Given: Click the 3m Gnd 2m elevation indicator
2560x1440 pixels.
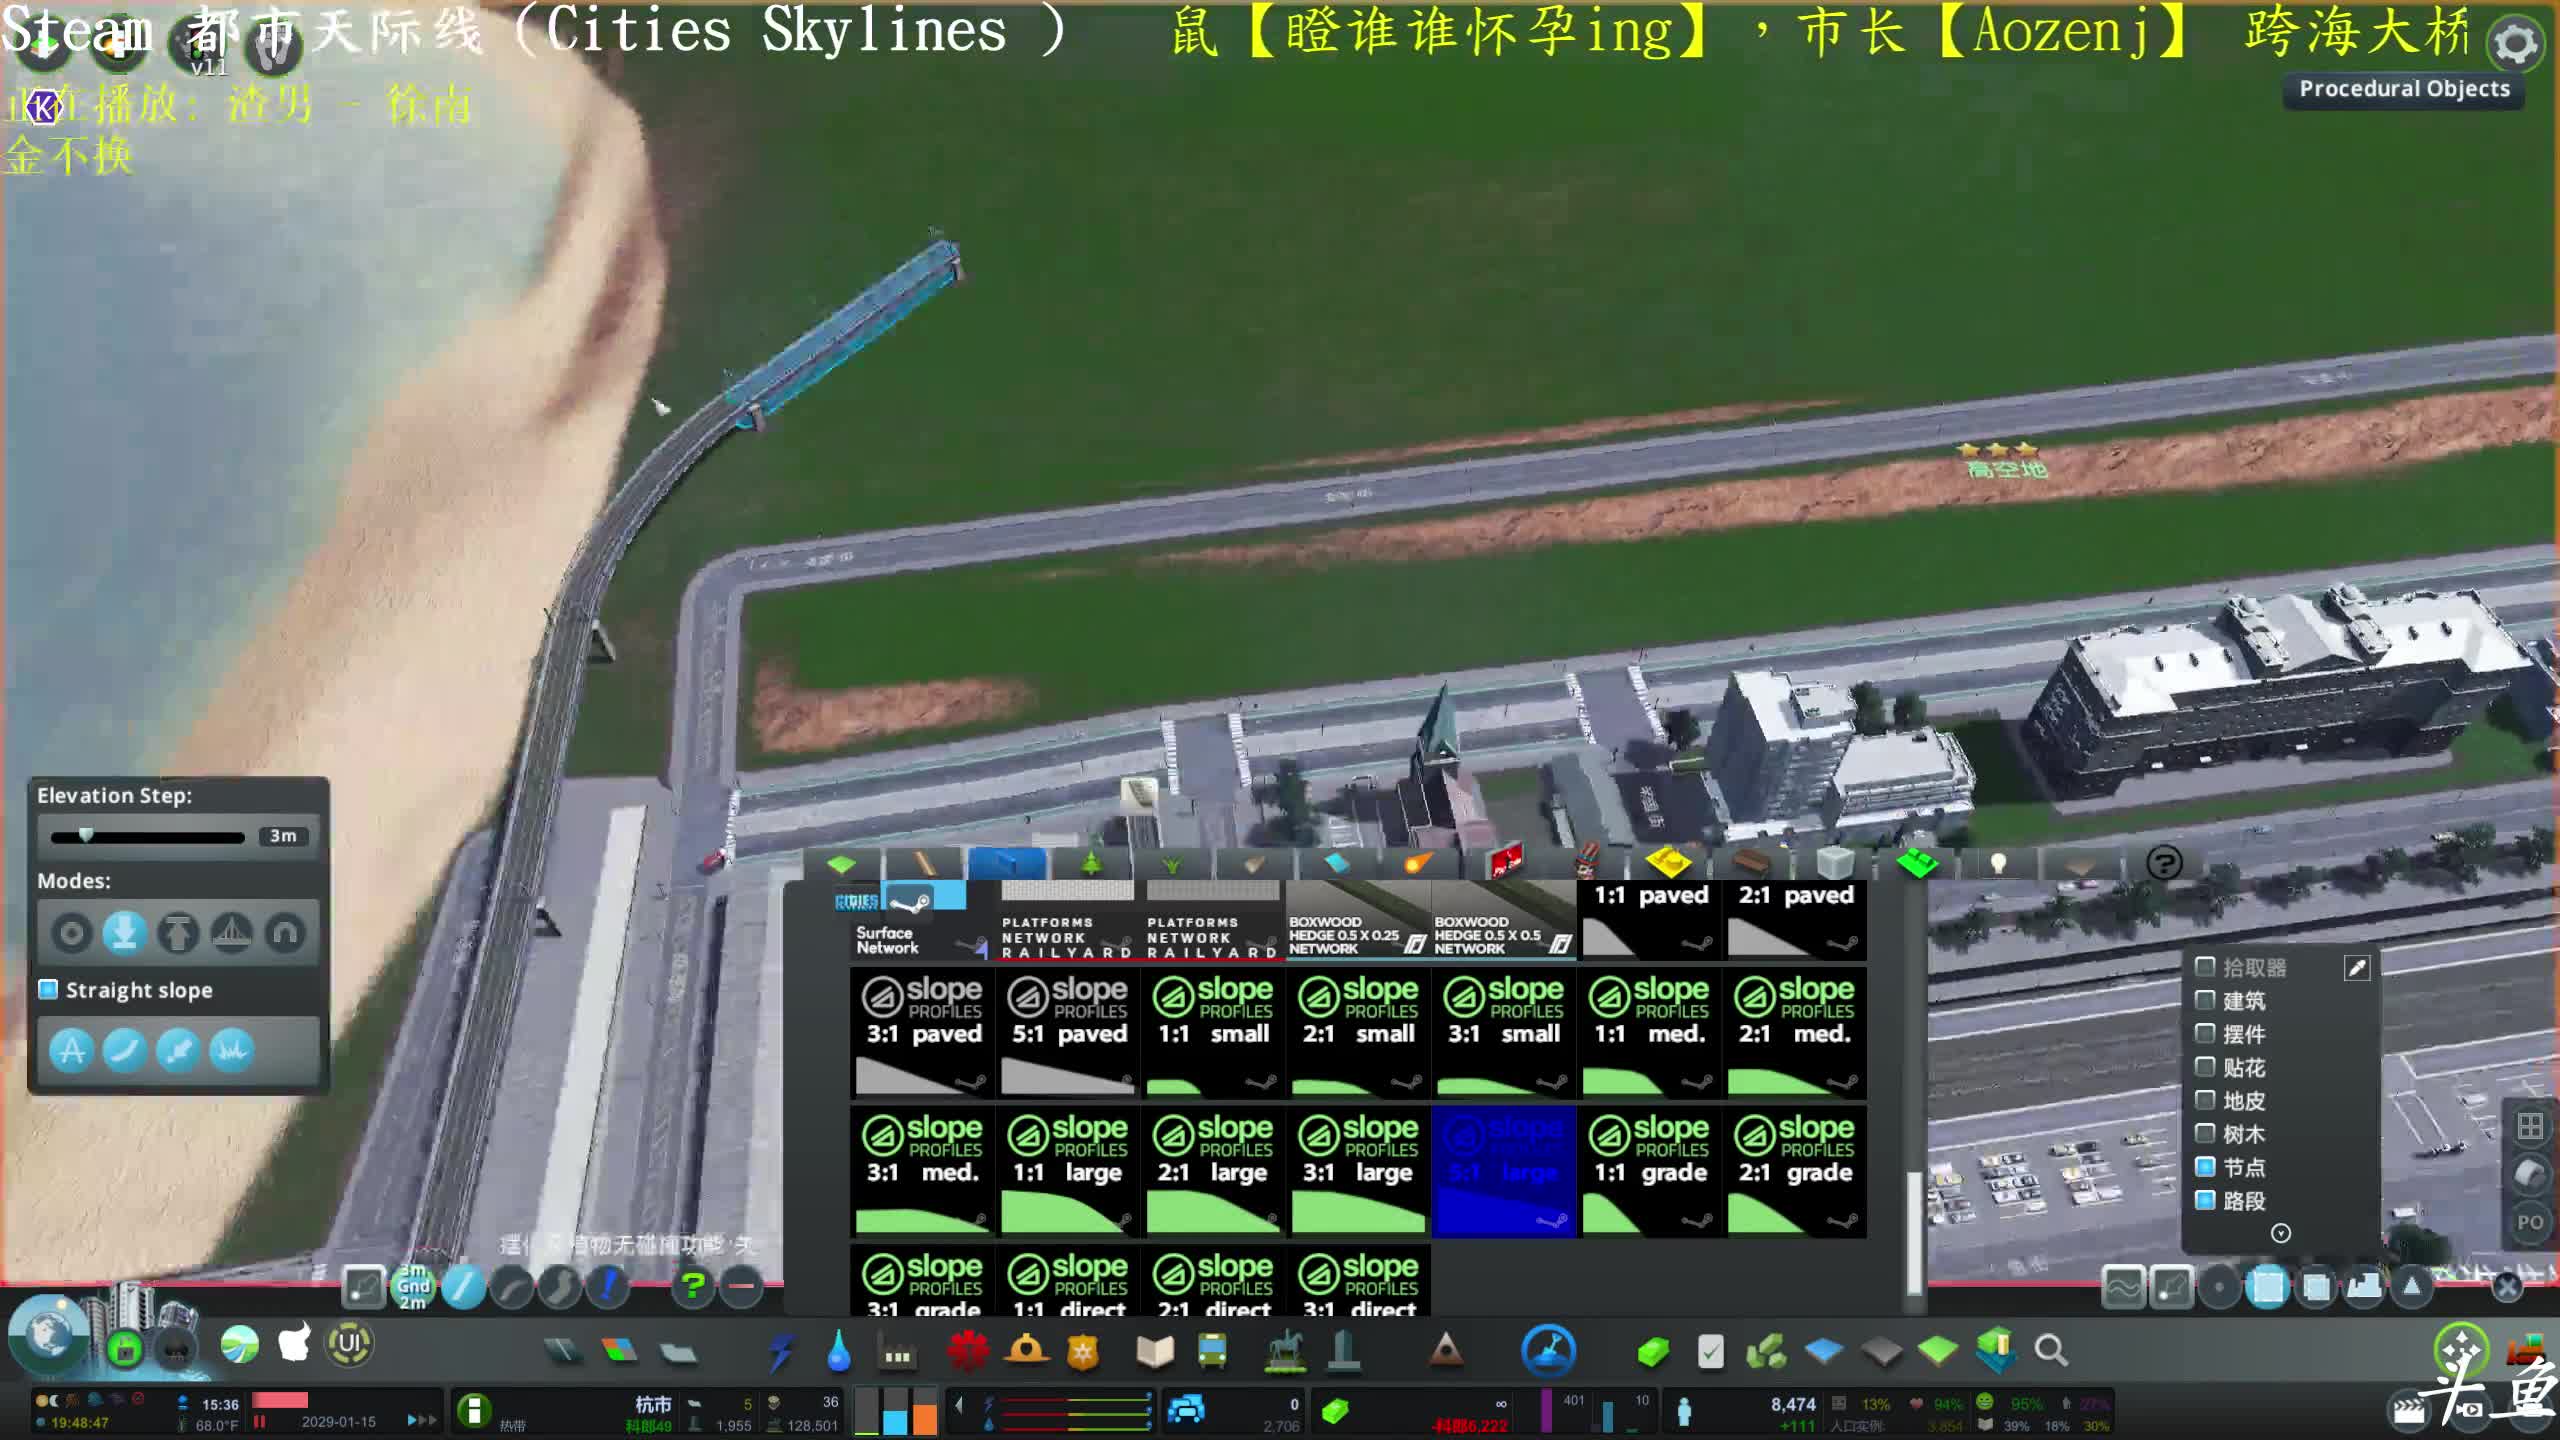Looking at the screenshot, I should coord(413,1287).
